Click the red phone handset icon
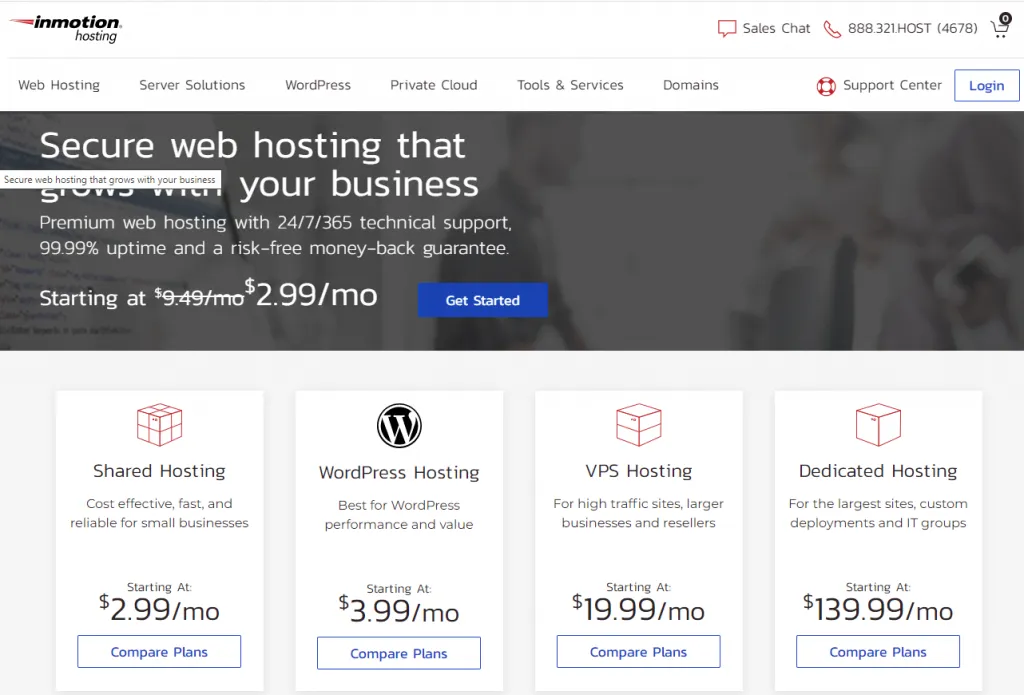1024x695 pixels. point(831,29)
